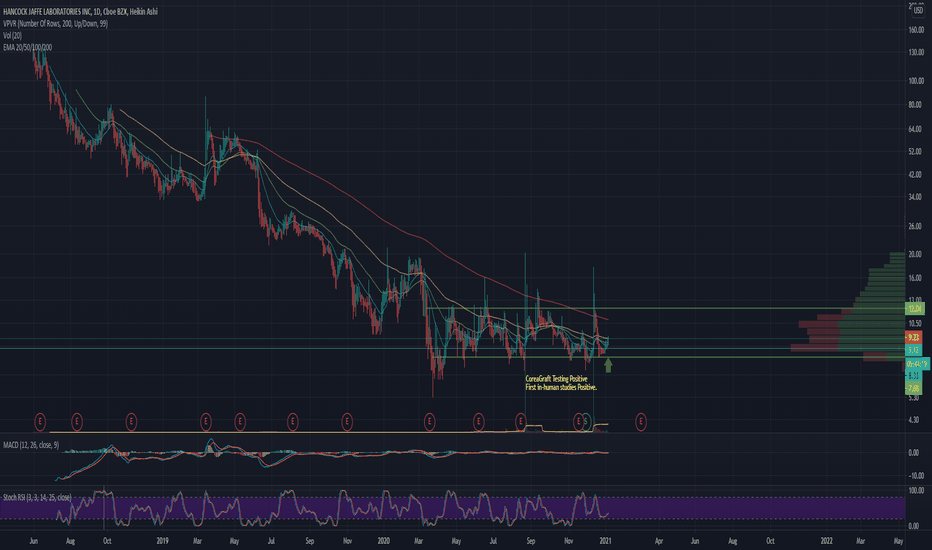The width and height of the screenshot is (932, 550).
Task: Click the 64.00 label on price axis
Action: (916, 129)
